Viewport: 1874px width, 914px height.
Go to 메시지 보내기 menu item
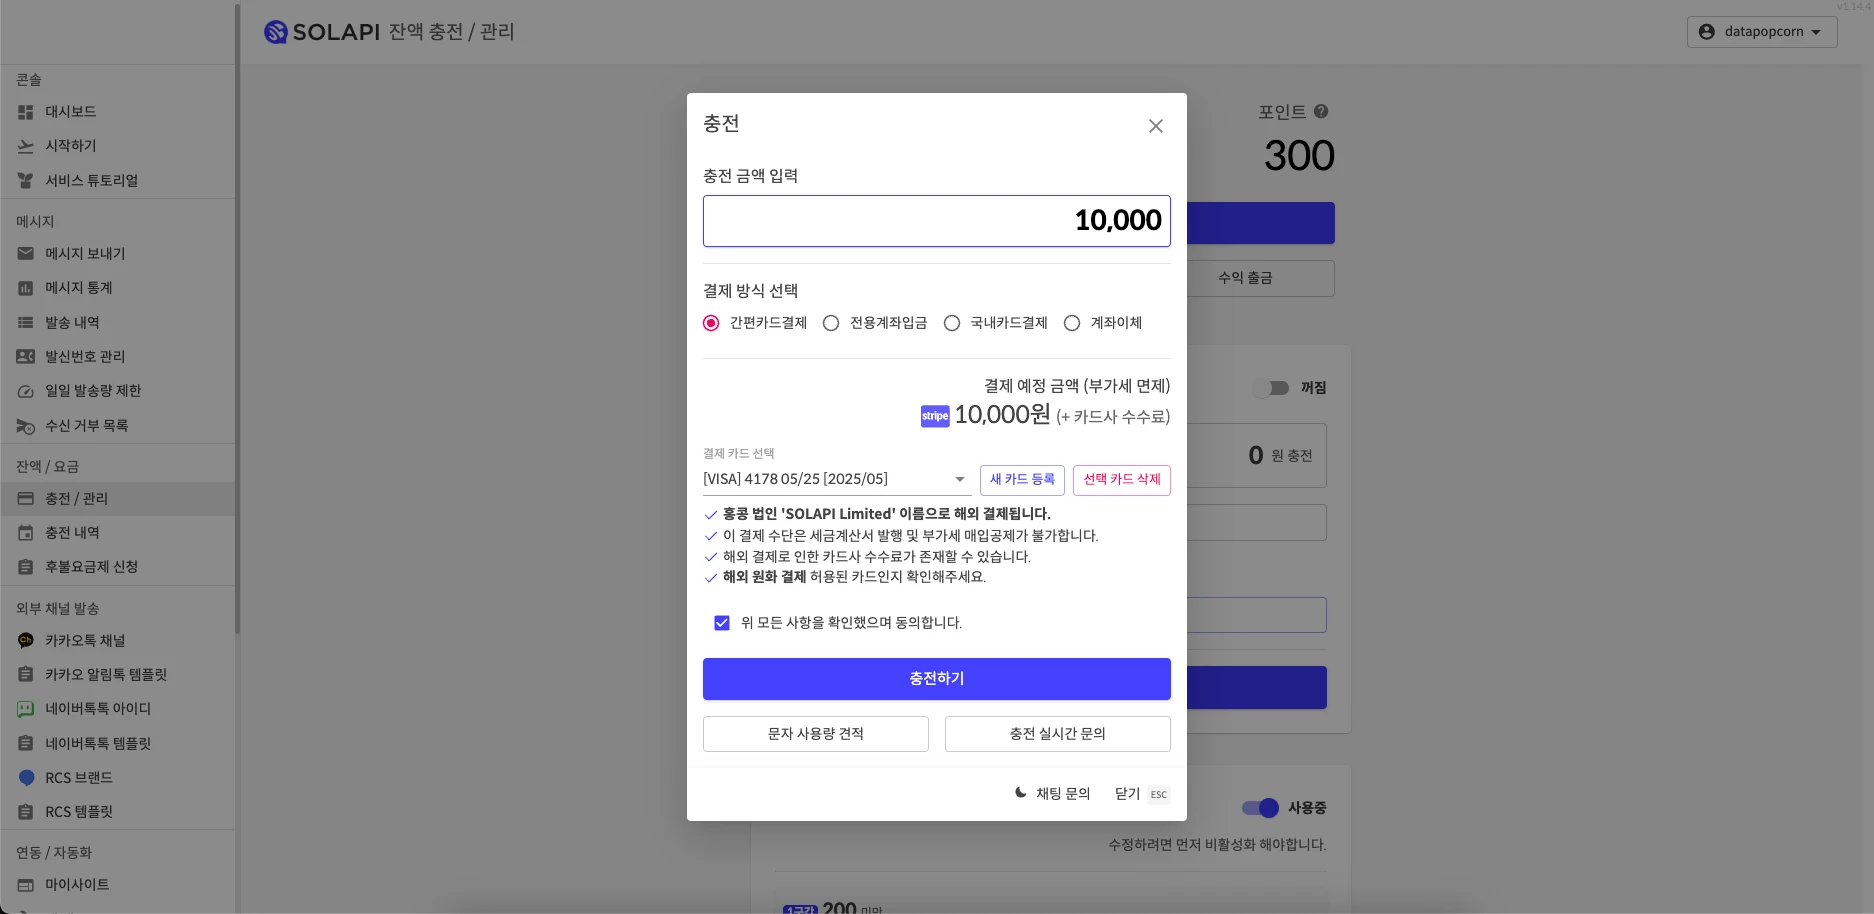tap(117, 254)
